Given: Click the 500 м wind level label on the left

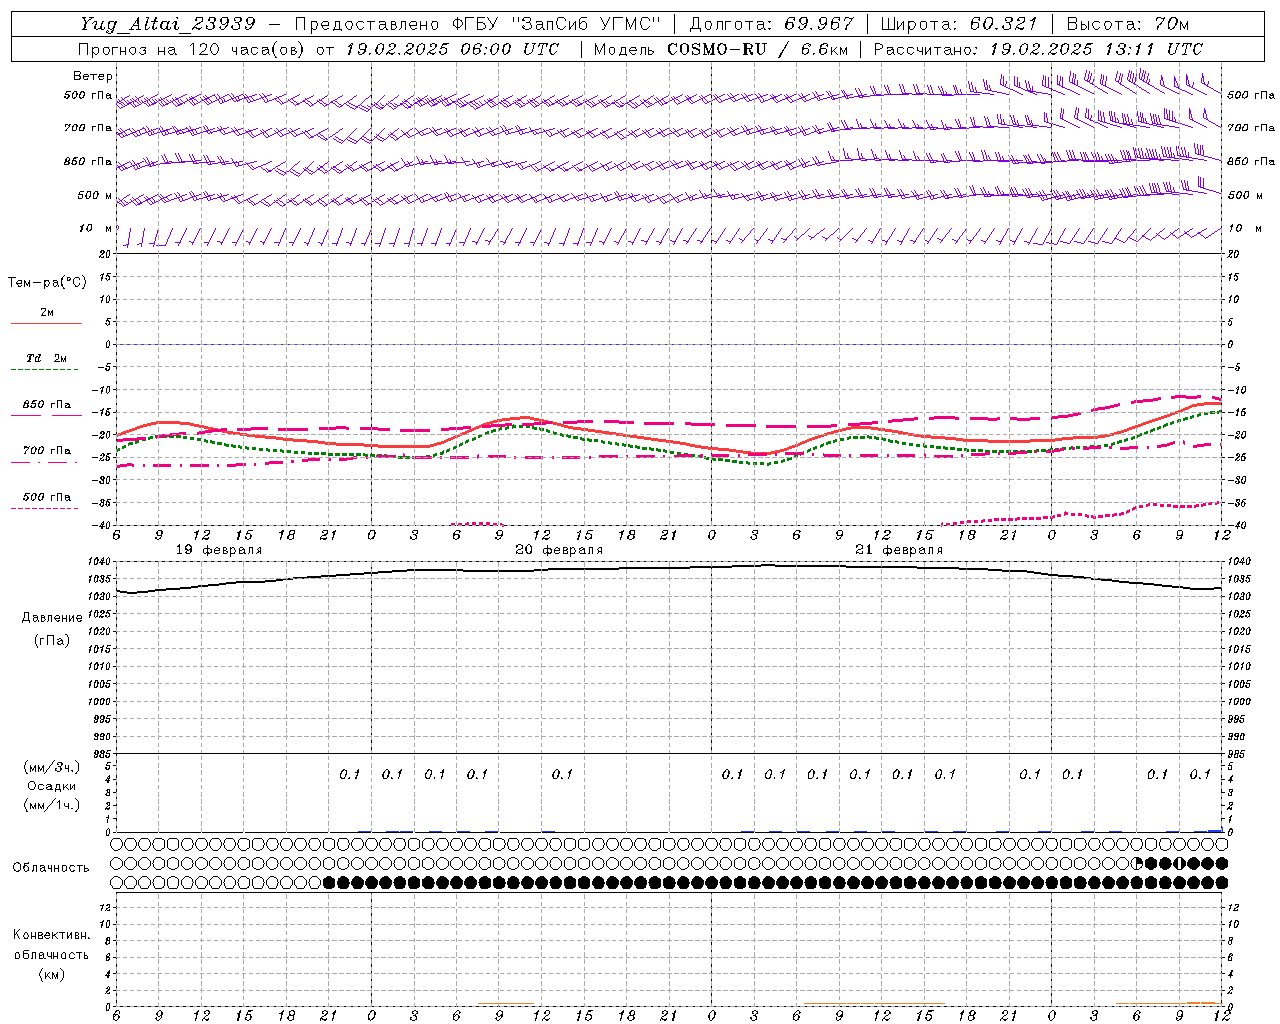Looking at the screenshot, I should point(95,195).
